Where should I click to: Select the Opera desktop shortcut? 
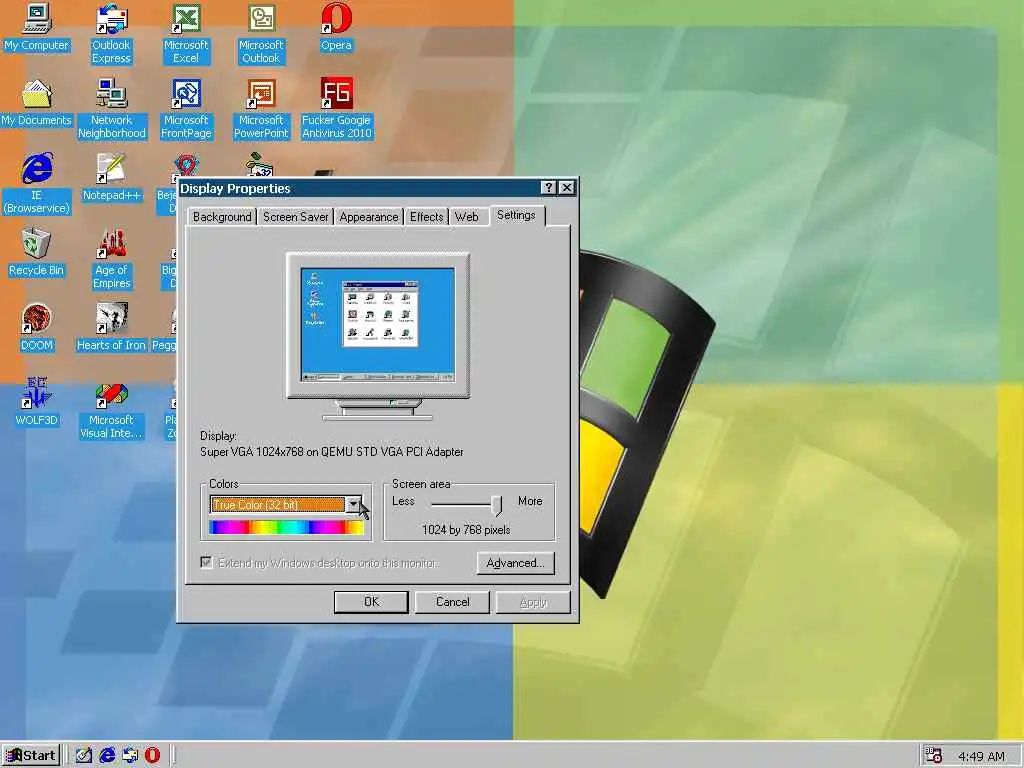(336, 28)
